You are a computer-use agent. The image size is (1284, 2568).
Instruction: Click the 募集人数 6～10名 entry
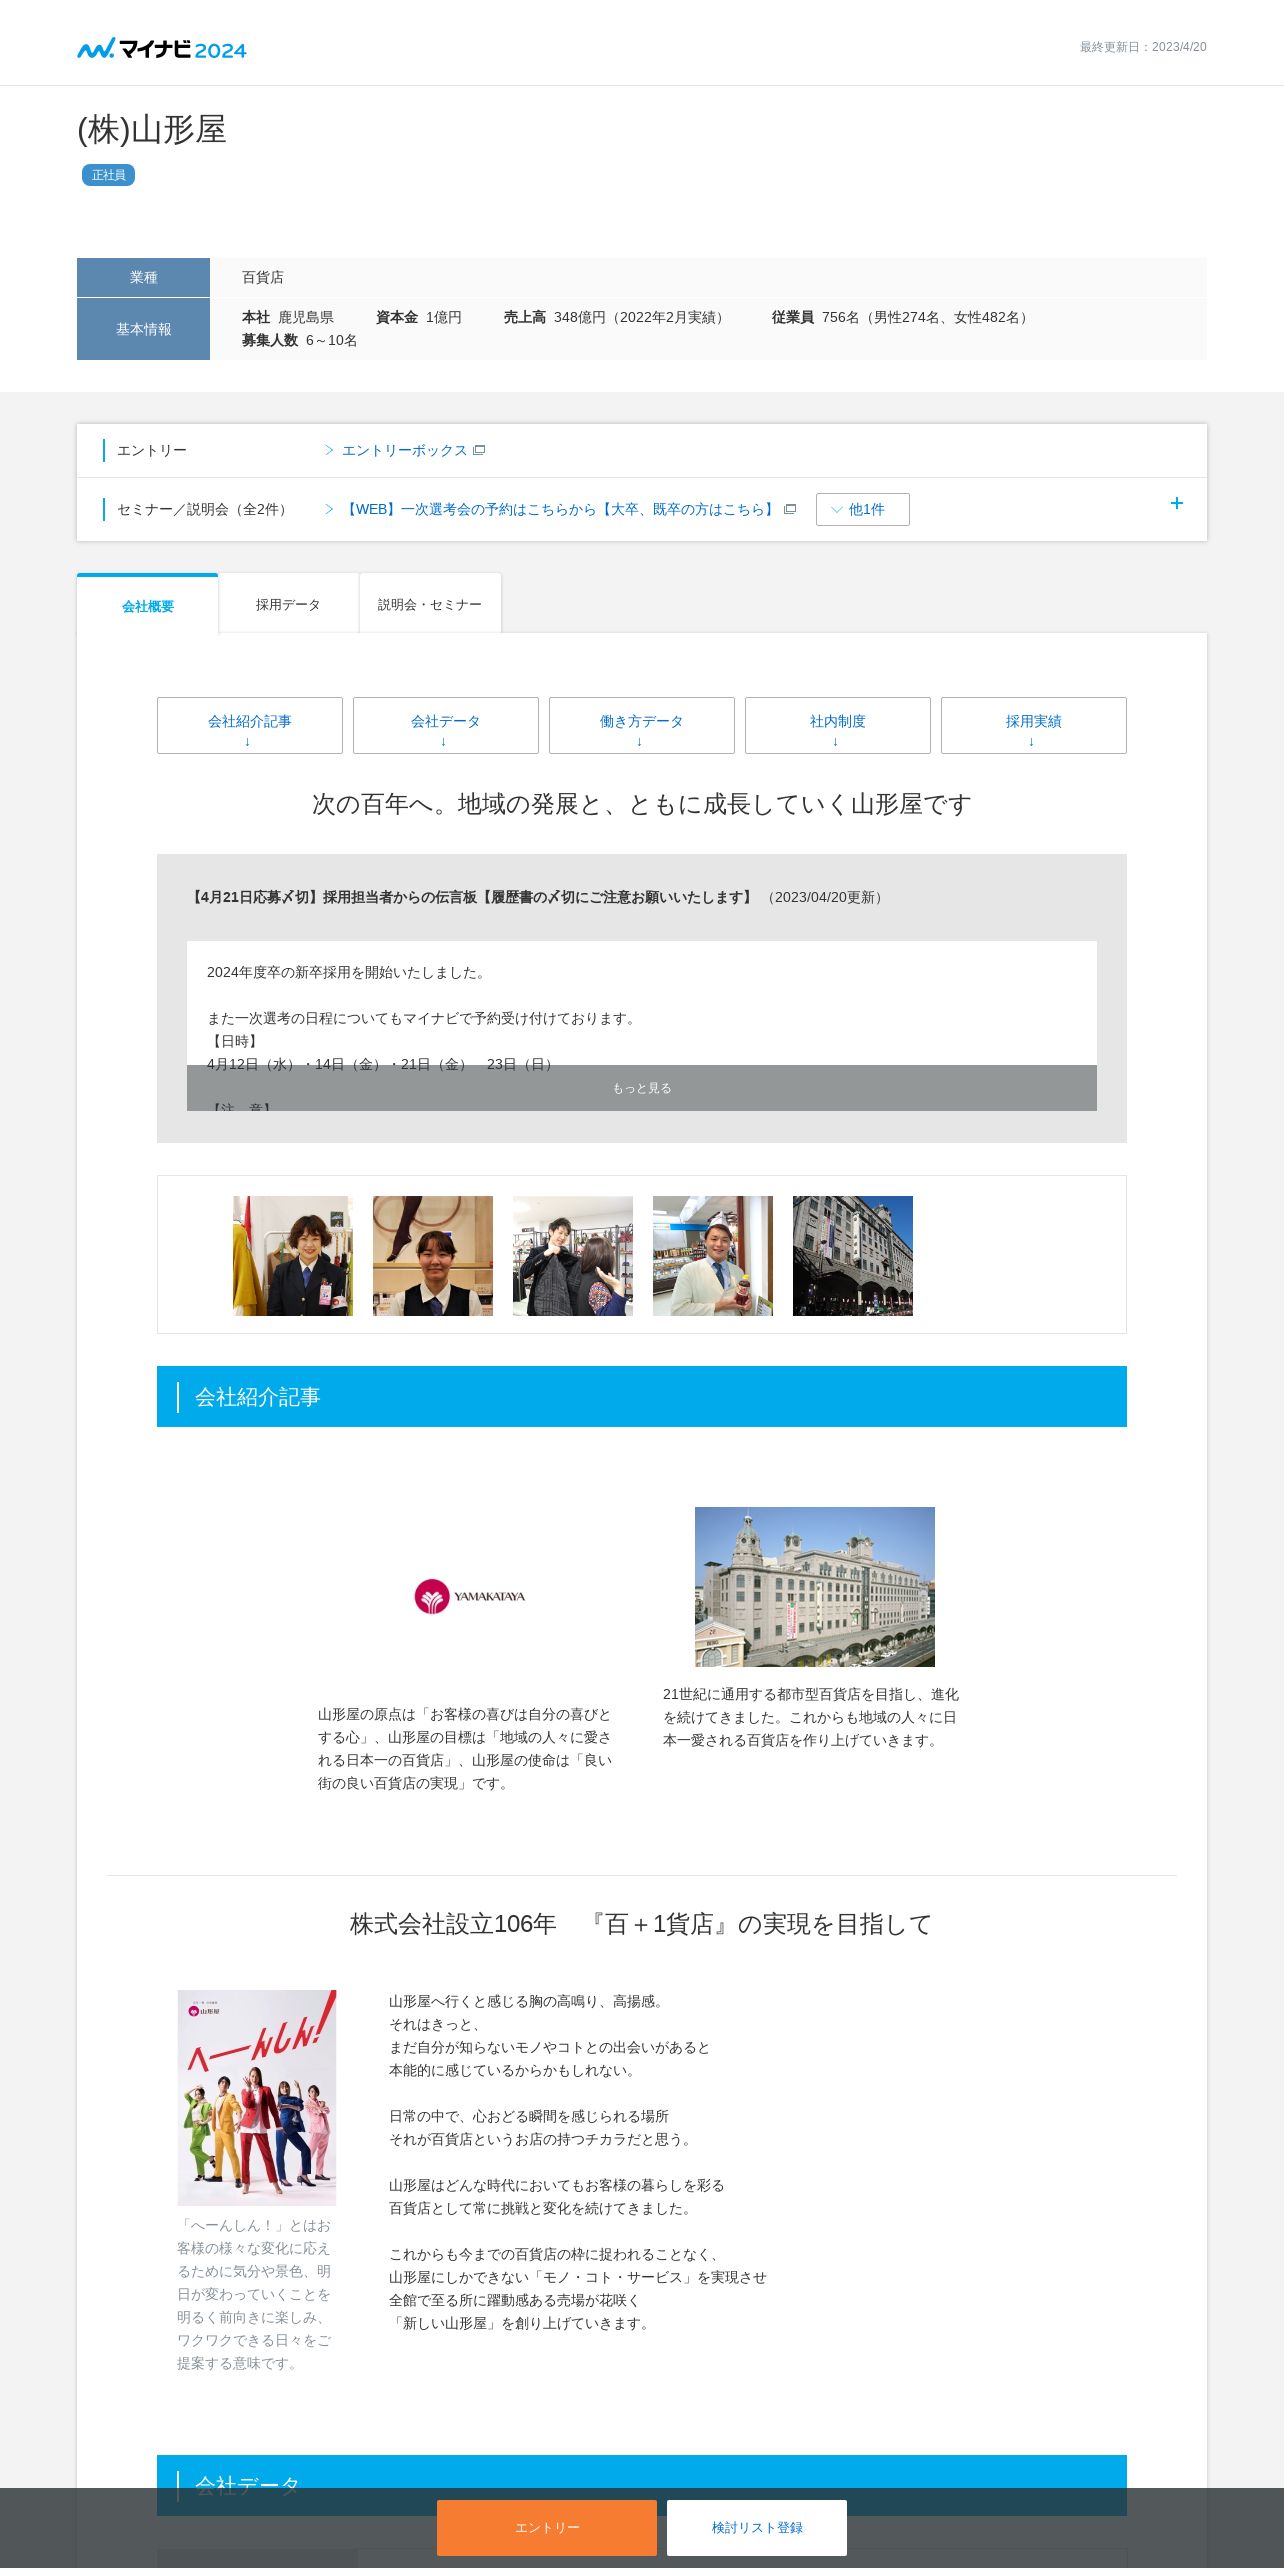299,340
